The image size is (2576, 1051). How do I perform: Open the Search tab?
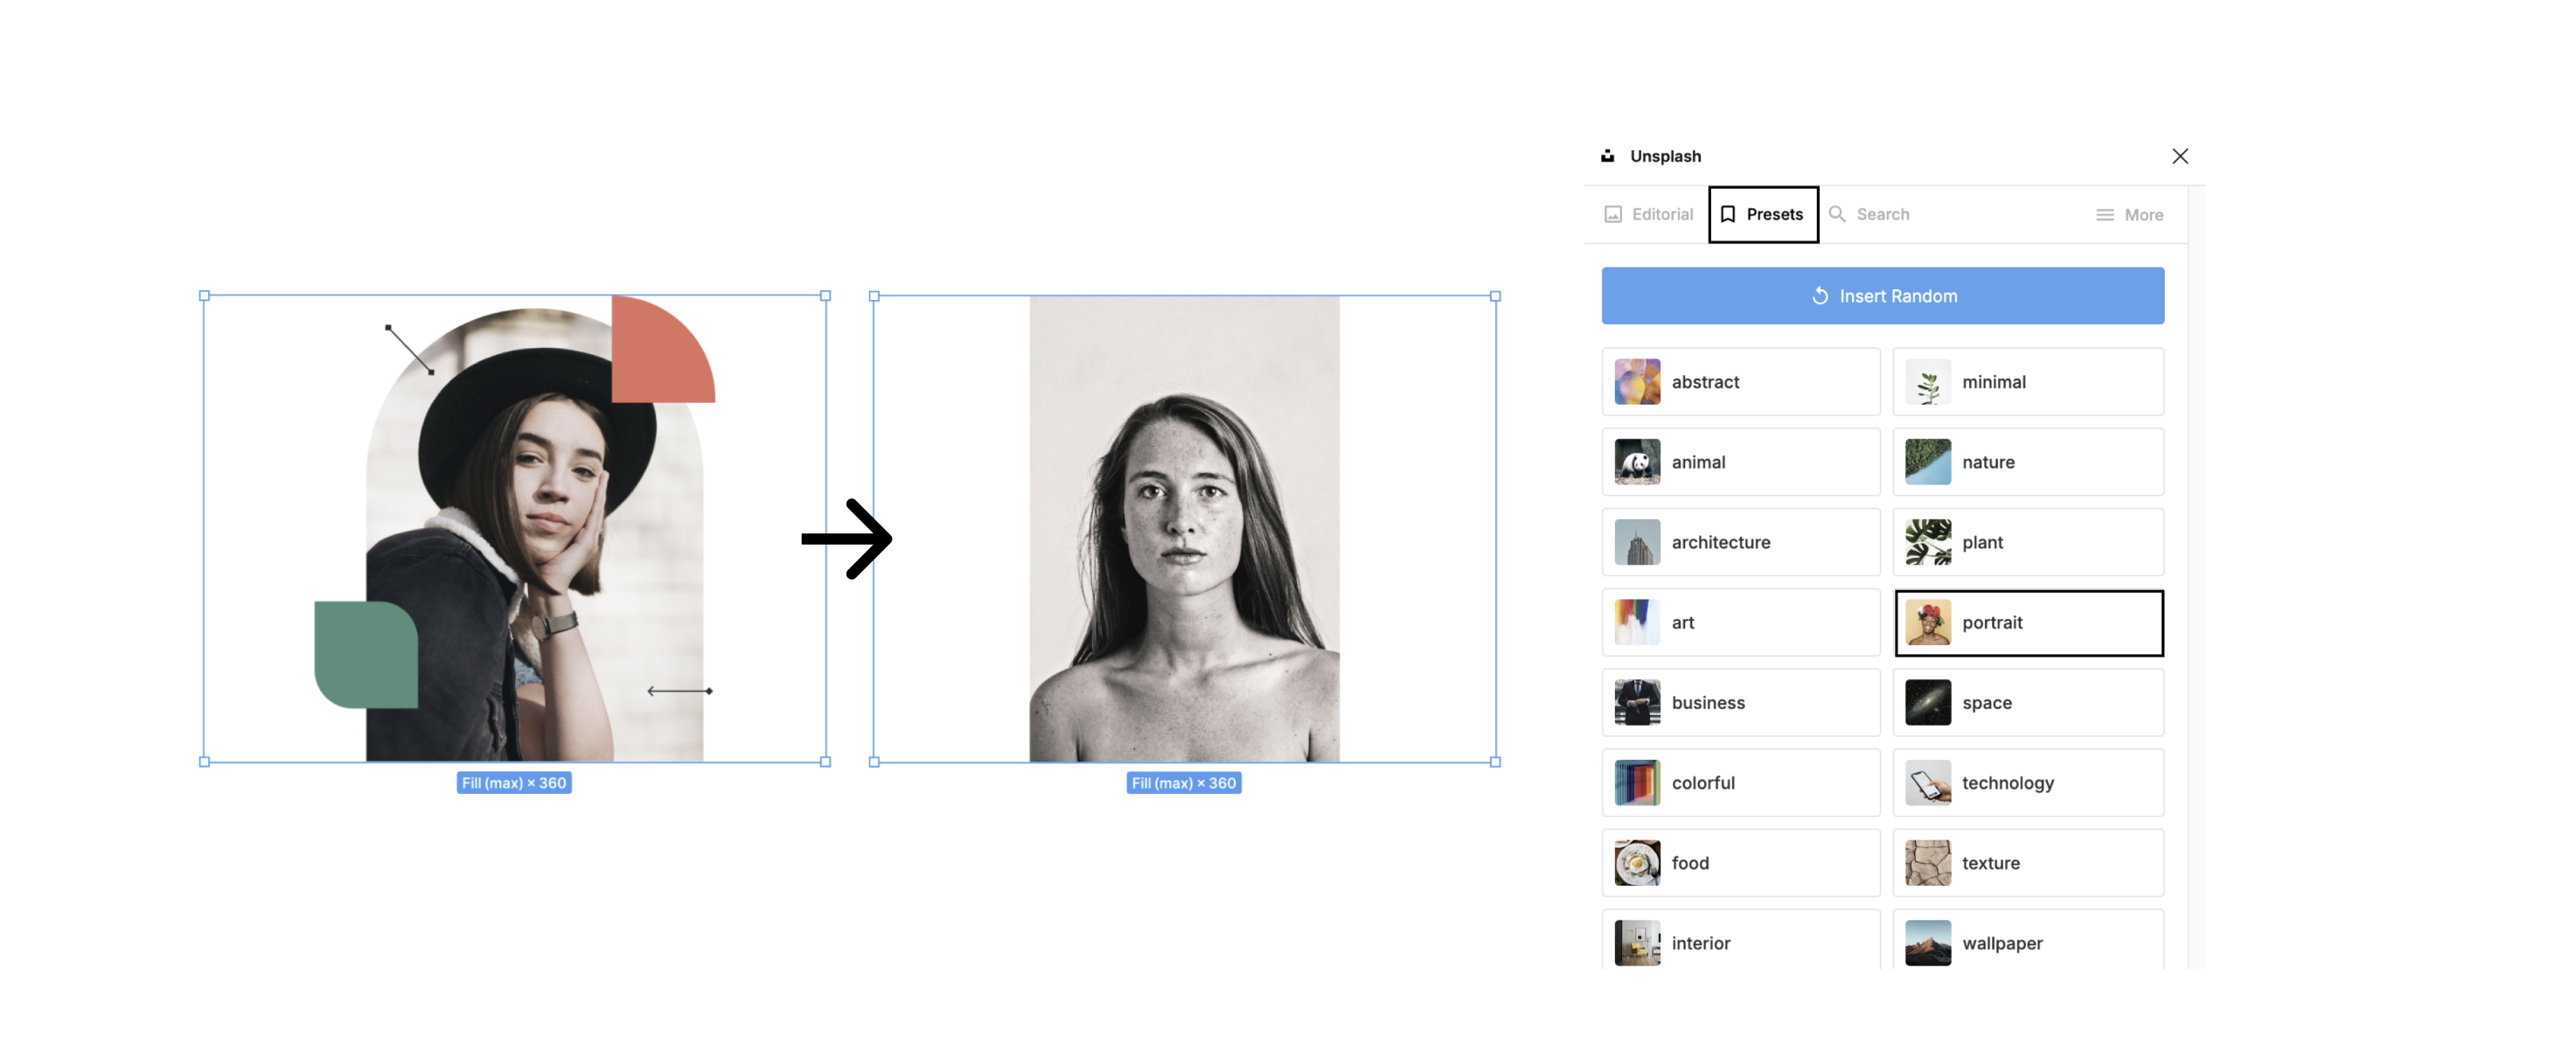pyautogui.click(x=1870, y=214)
